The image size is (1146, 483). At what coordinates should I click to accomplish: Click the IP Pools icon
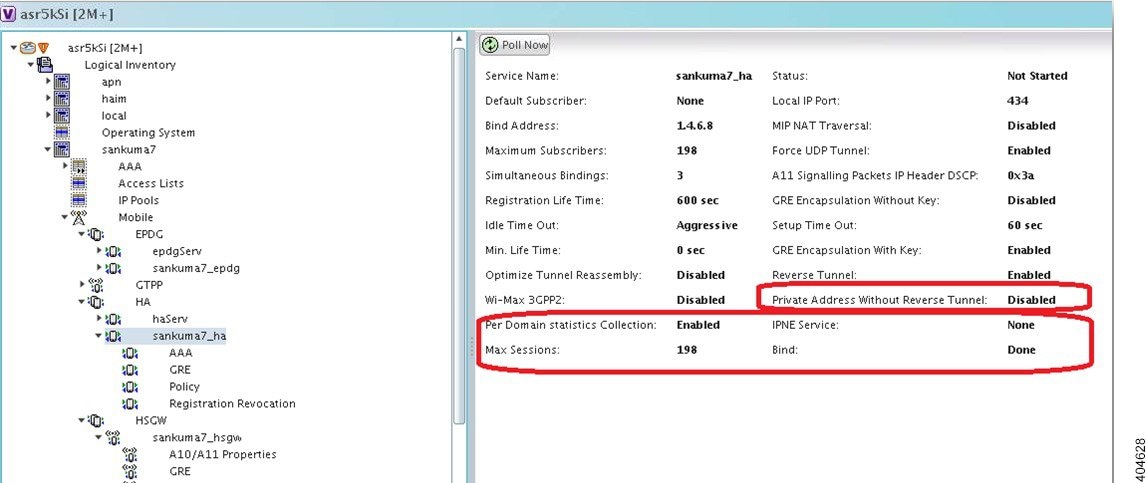(x=79, y=200)
